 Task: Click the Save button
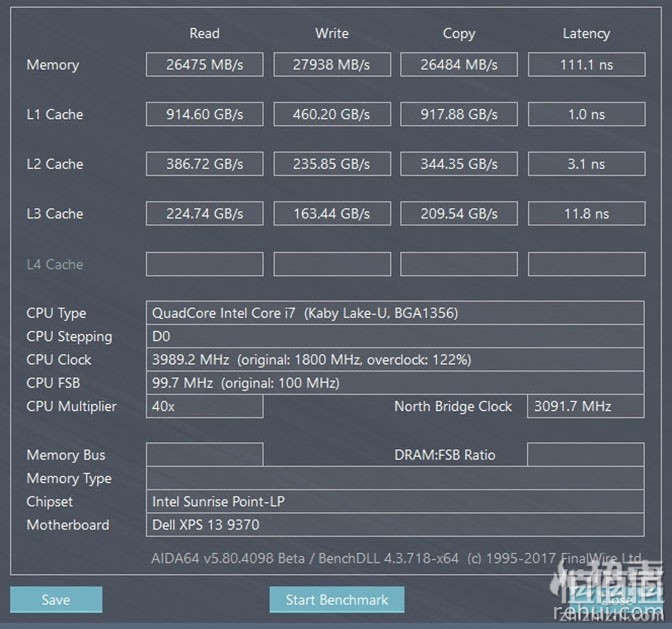[56, 599]
